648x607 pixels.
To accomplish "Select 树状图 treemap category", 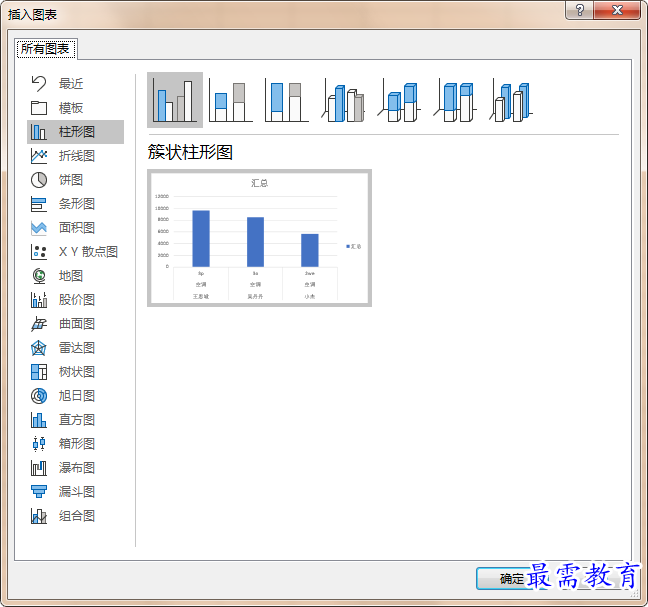I will click(x=75, y=372).
